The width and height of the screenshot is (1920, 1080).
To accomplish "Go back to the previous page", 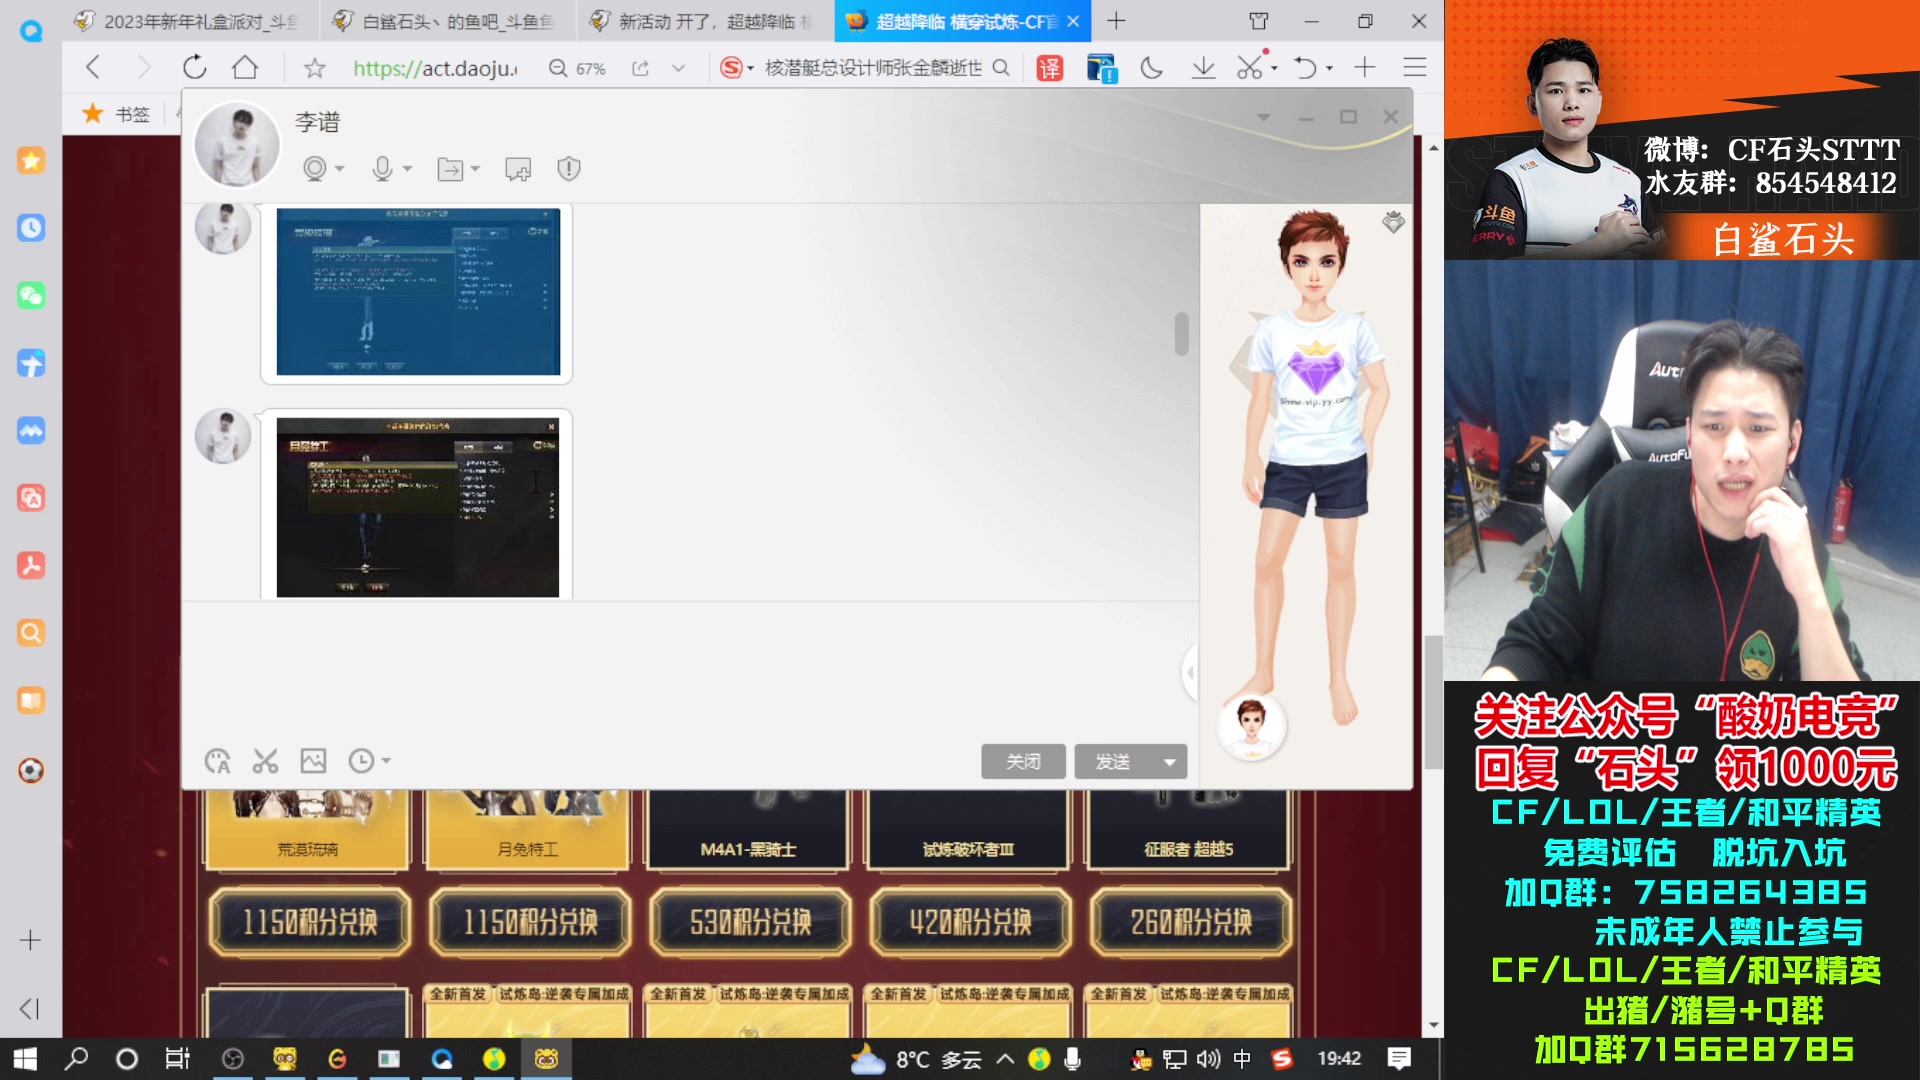I will [x=93, y=67].
